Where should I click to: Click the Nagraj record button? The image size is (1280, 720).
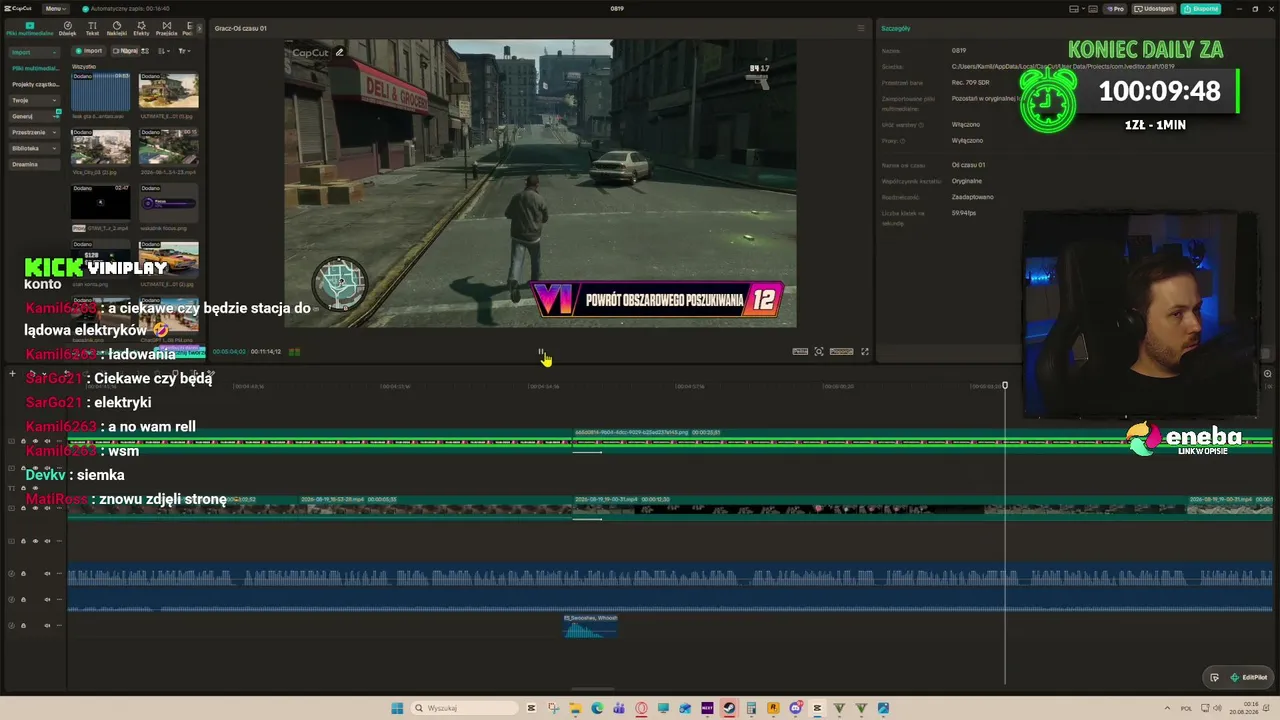pyautogui.click(x=125, y=51)
